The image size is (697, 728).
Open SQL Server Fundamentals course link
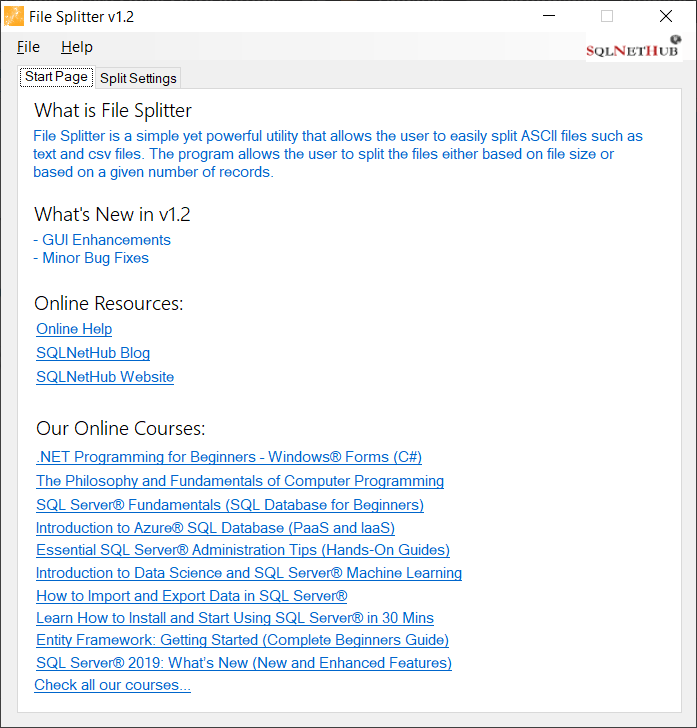(x=230, y=505)
